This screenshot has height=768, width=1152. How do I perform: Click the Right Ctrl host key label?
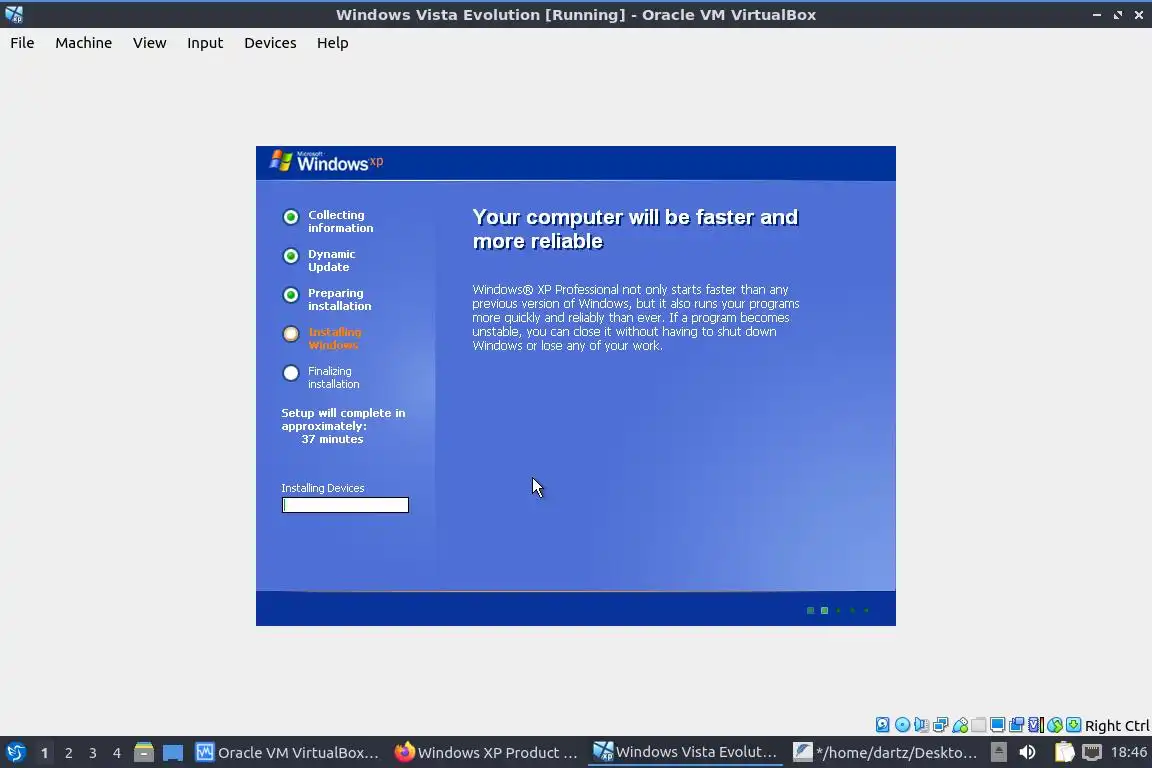pos(1117,726)
